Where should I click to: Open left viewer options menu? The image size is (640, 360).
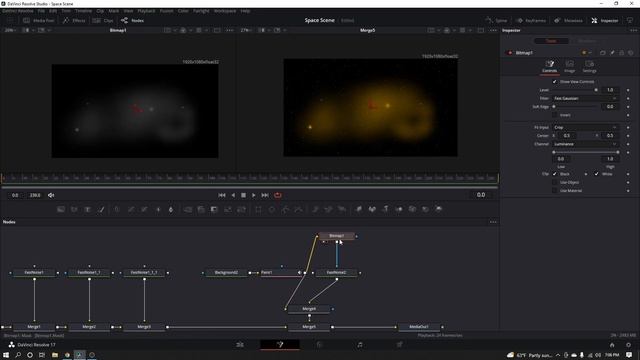(x=230, y=30)
